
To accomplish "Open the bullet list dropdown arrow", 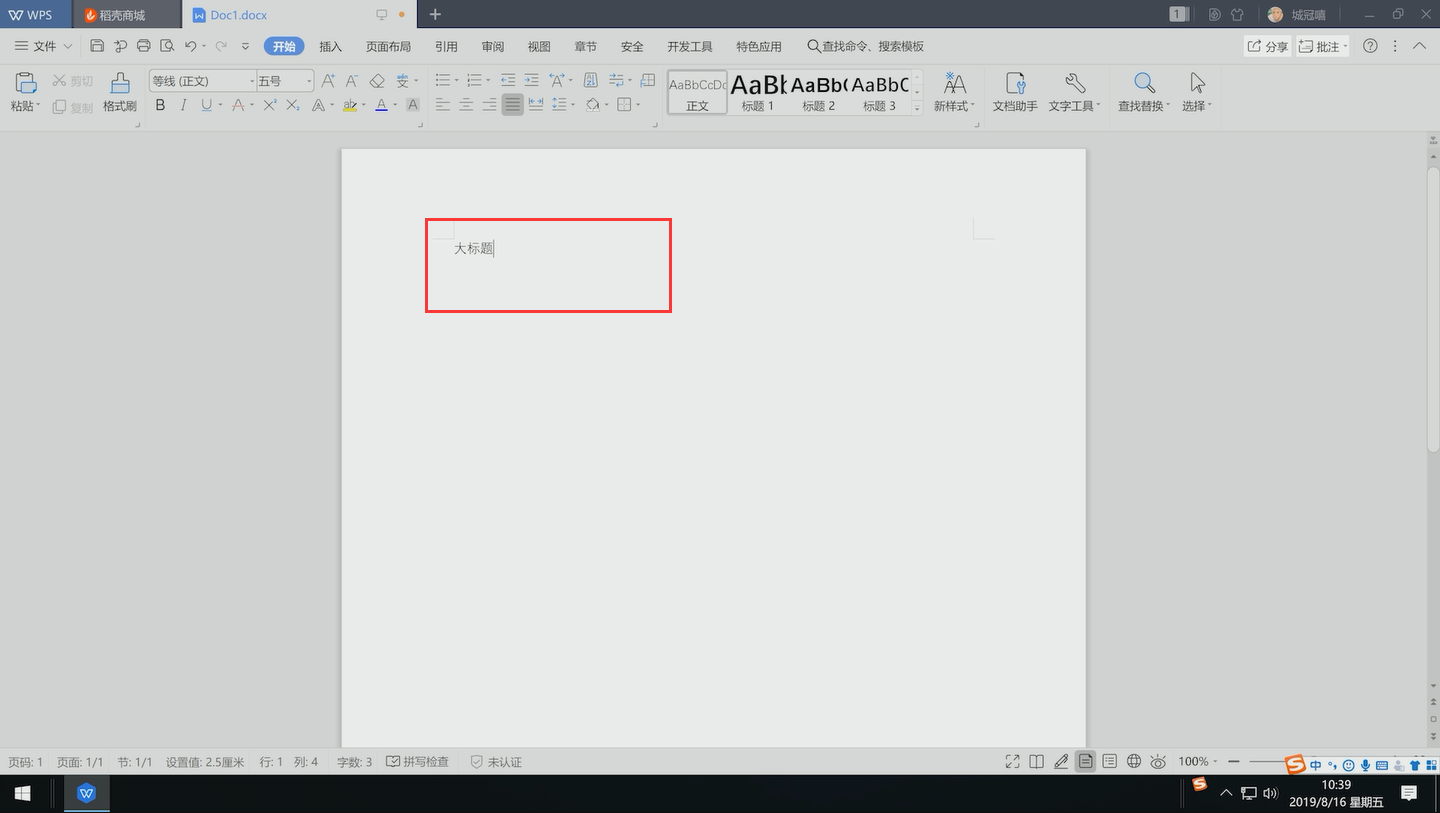I will pos(457,81).
